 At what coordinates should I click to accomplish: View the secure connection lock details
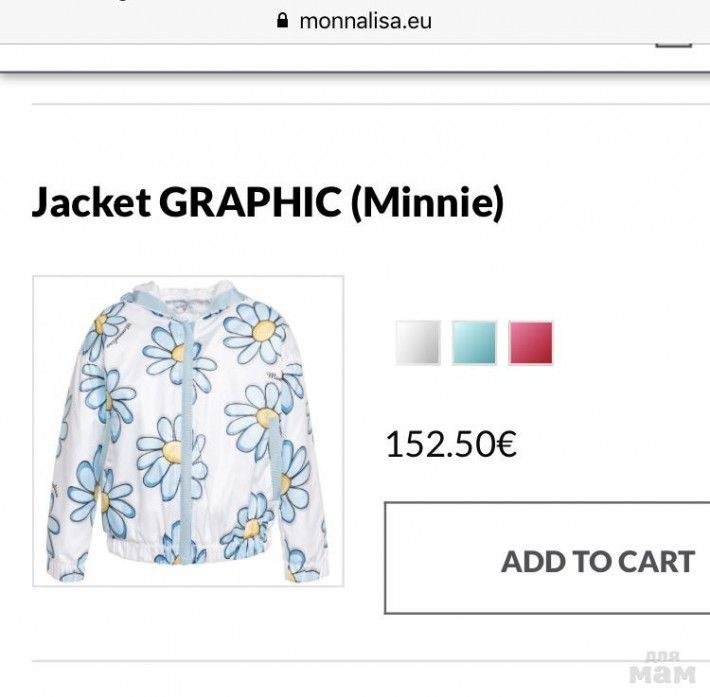pos(283,21)
